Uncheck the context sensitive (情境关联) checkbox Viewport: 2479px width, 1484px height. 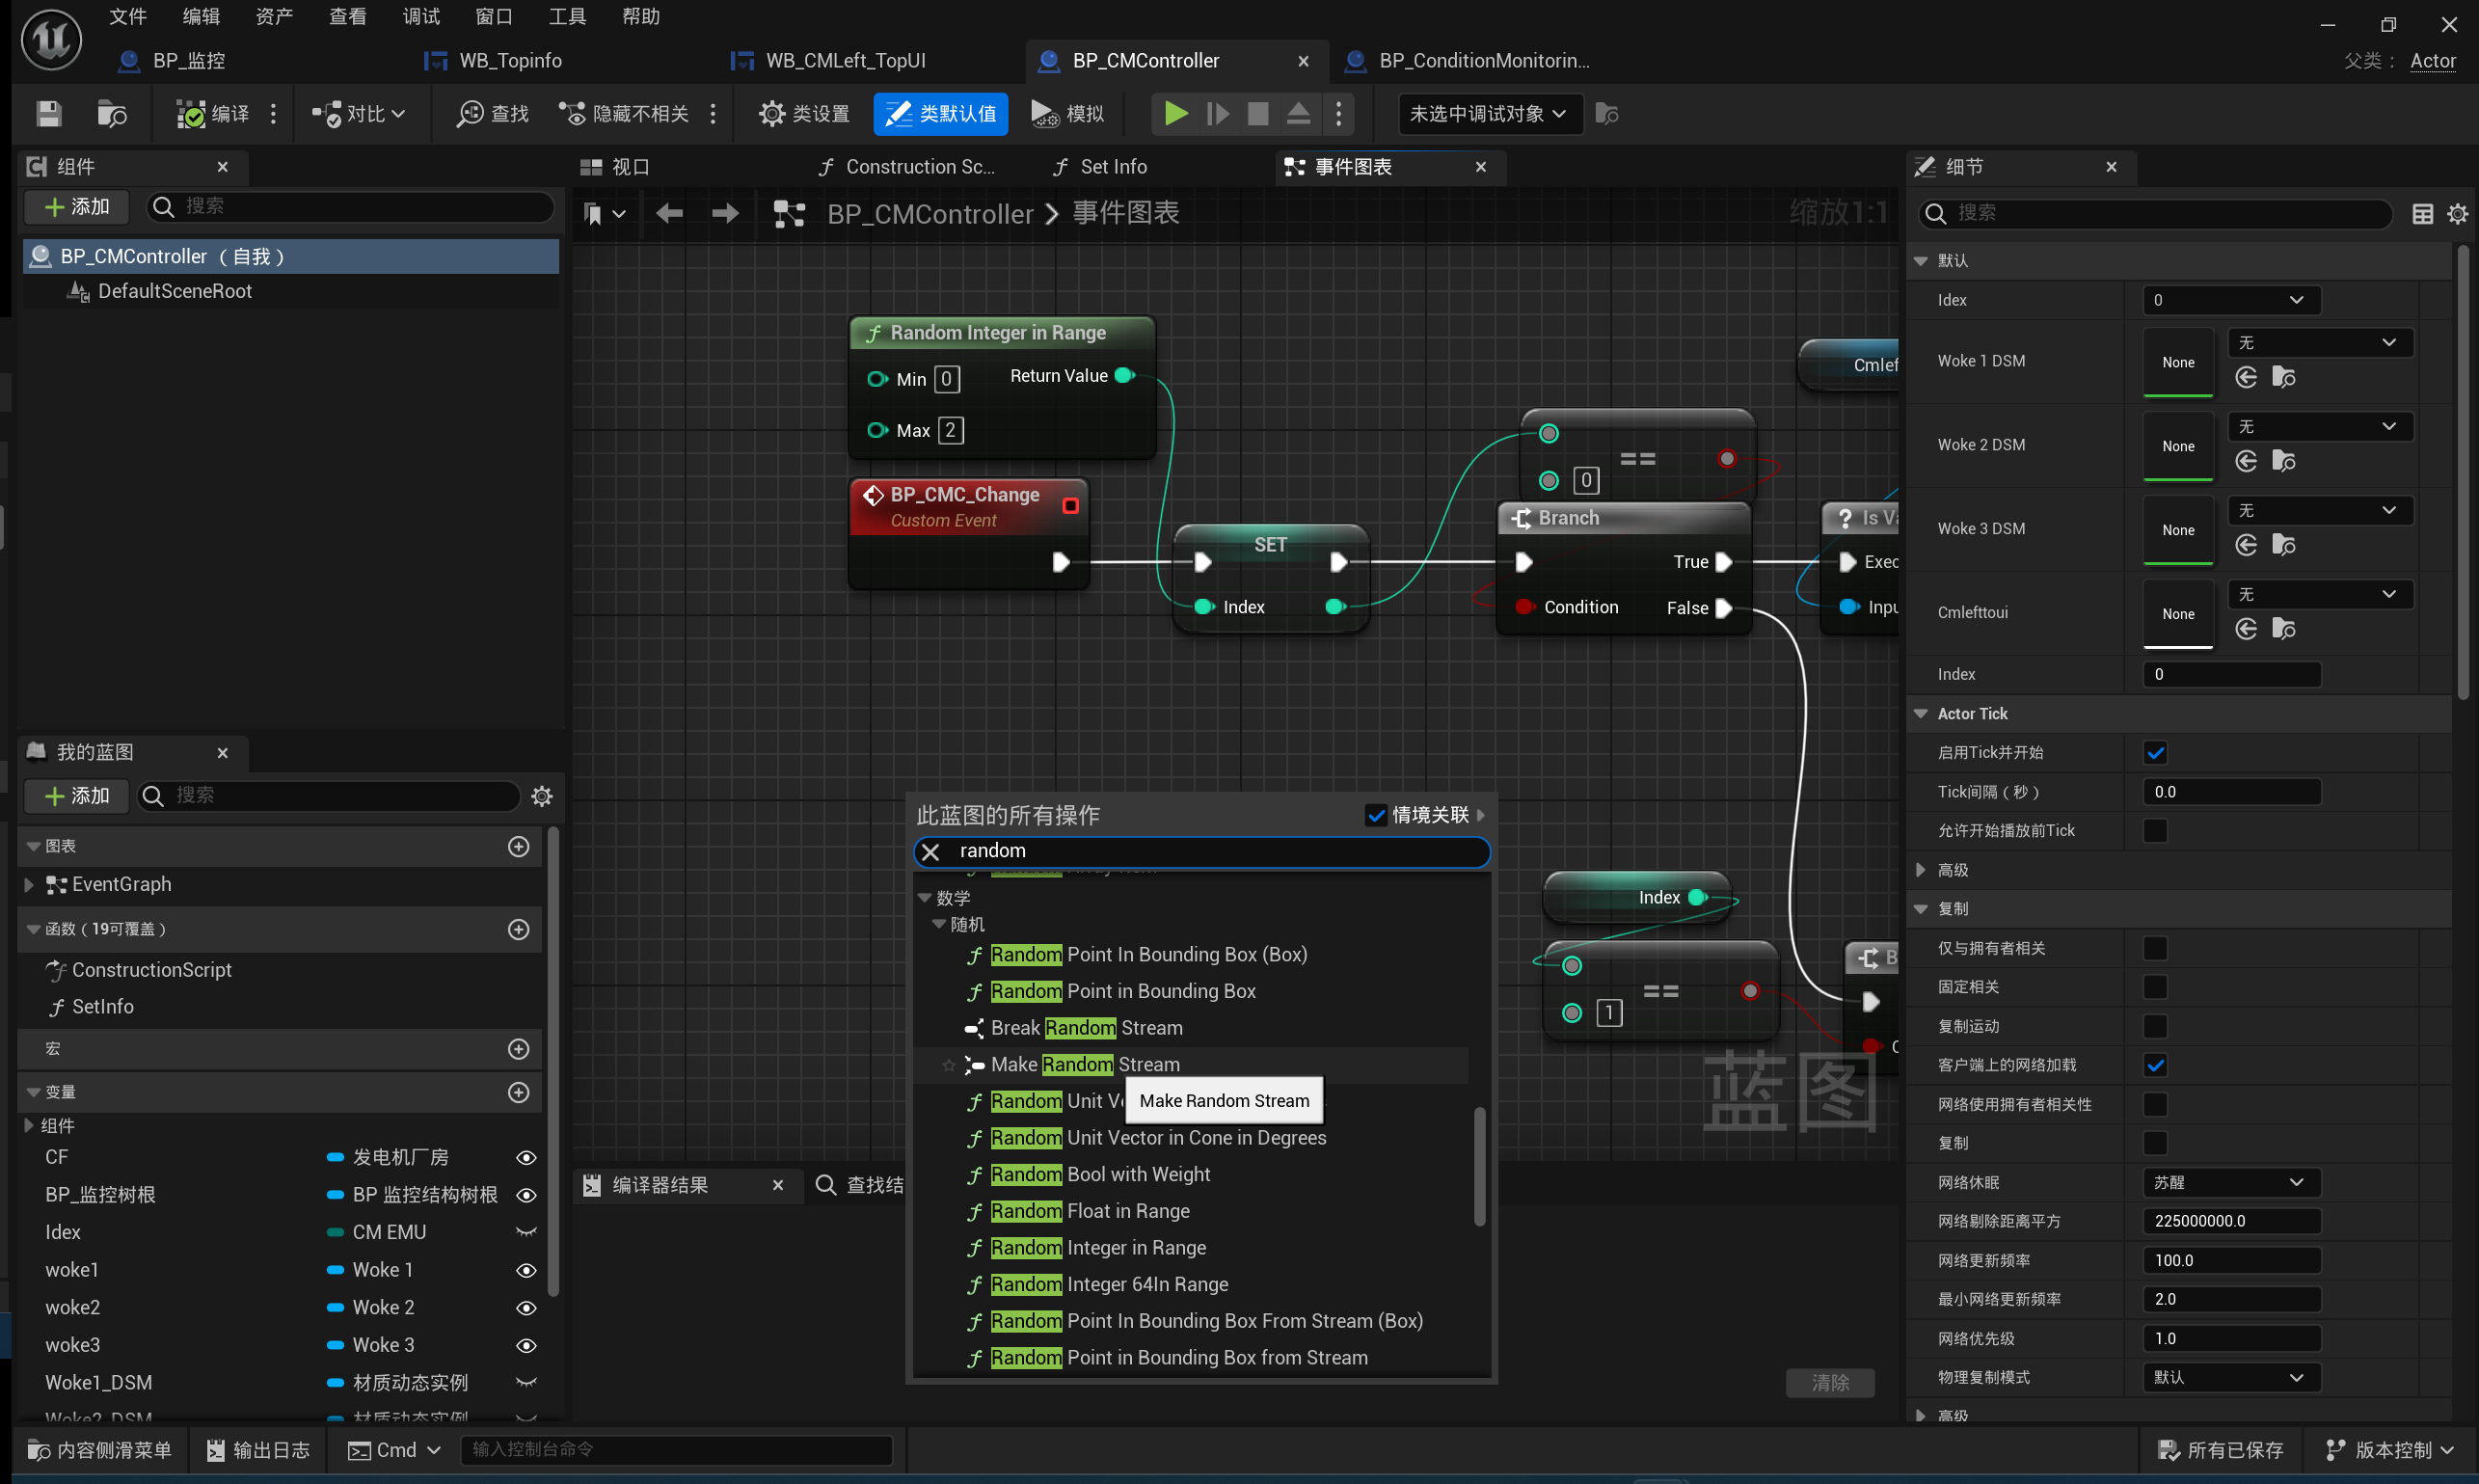(1375, 815)
